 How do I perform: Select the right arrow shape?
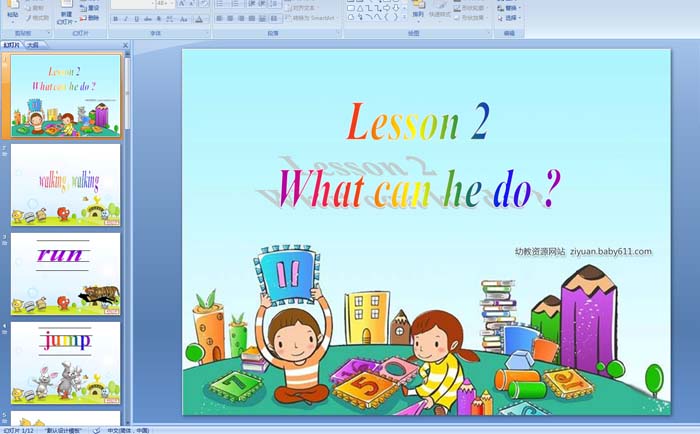pos(387,8)
